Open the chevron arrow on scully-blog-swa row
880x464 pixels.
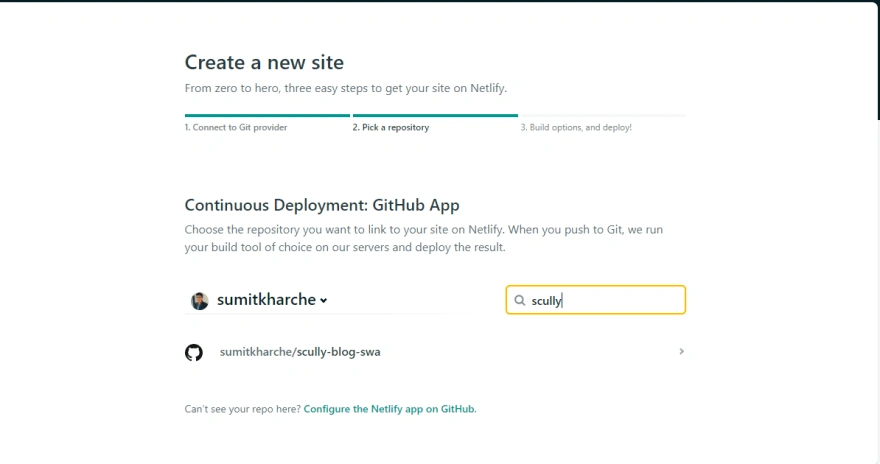tap(681, 351)
